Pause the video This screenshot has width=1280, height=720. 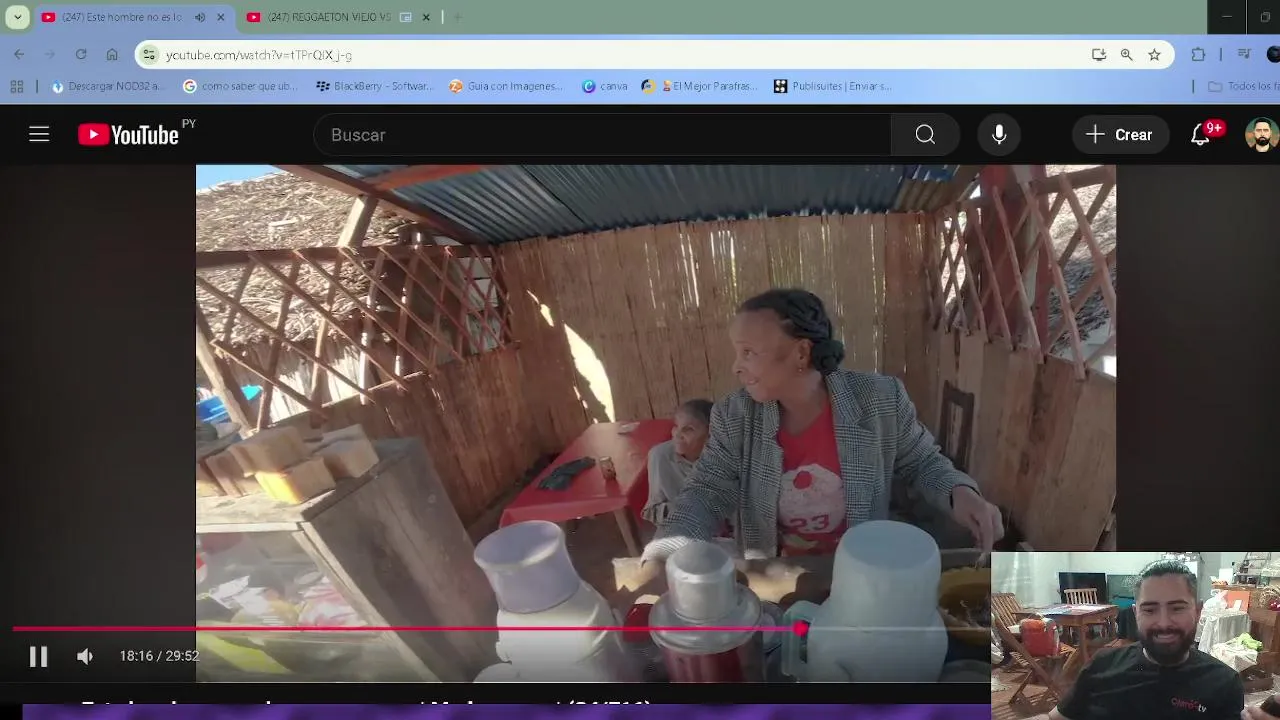pos(38,656)
